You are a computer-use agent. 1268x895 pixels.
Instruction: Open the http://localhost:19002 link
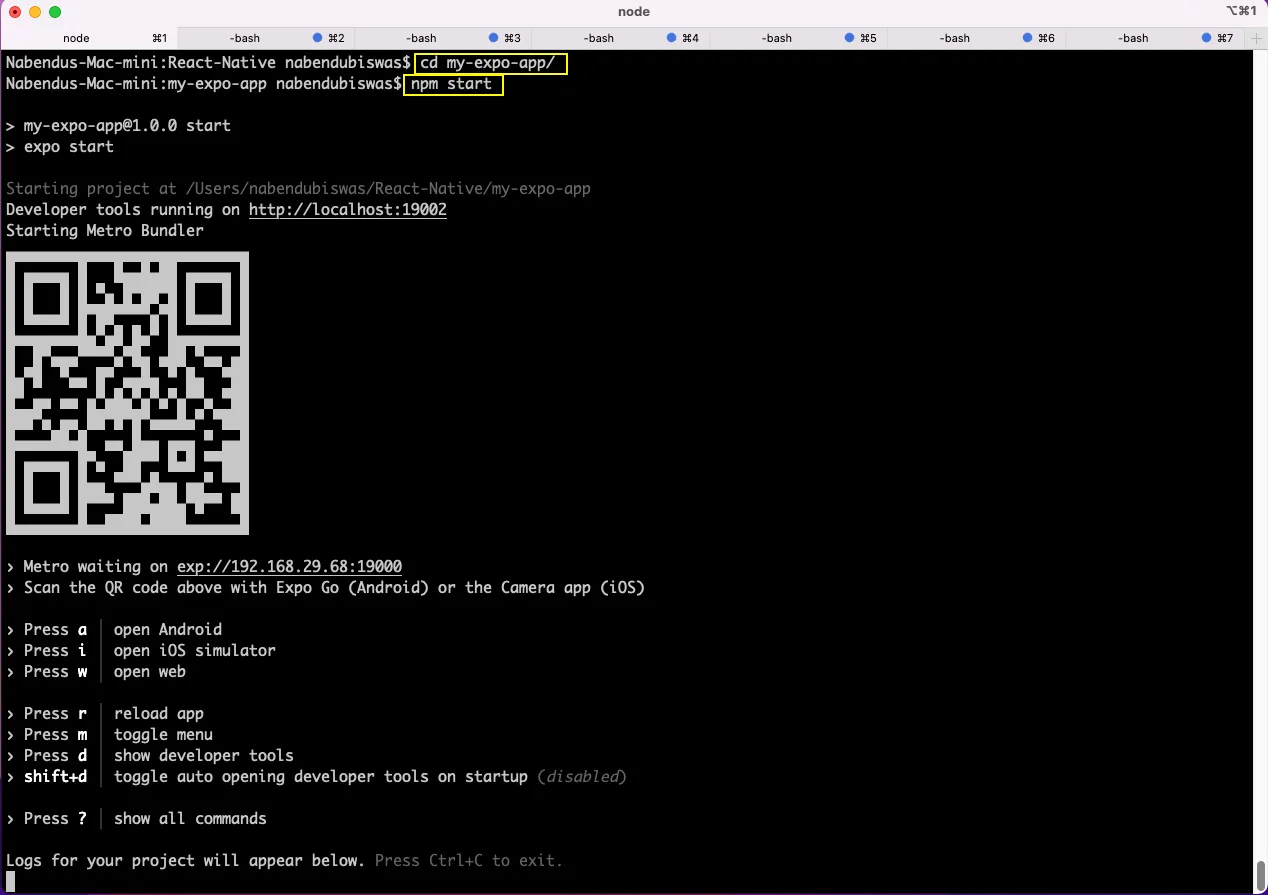pos(348,210)
